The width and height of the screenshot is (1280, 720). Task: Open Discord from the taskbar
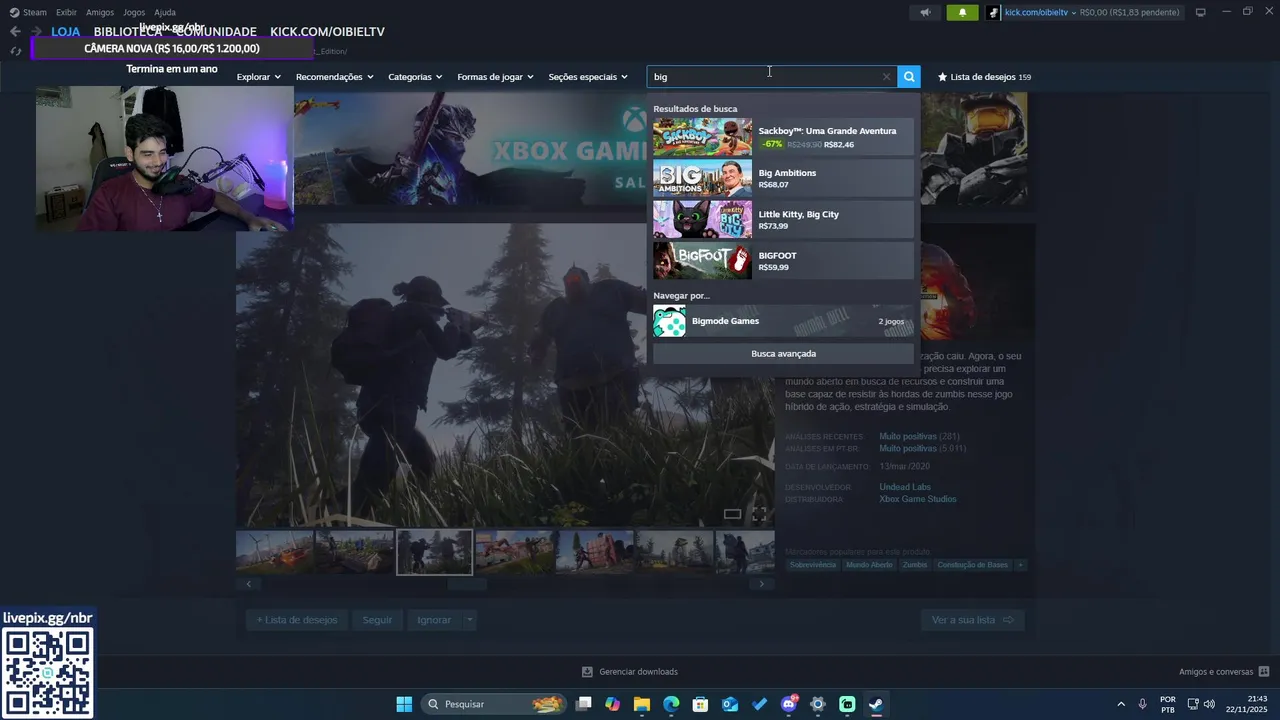789,704
